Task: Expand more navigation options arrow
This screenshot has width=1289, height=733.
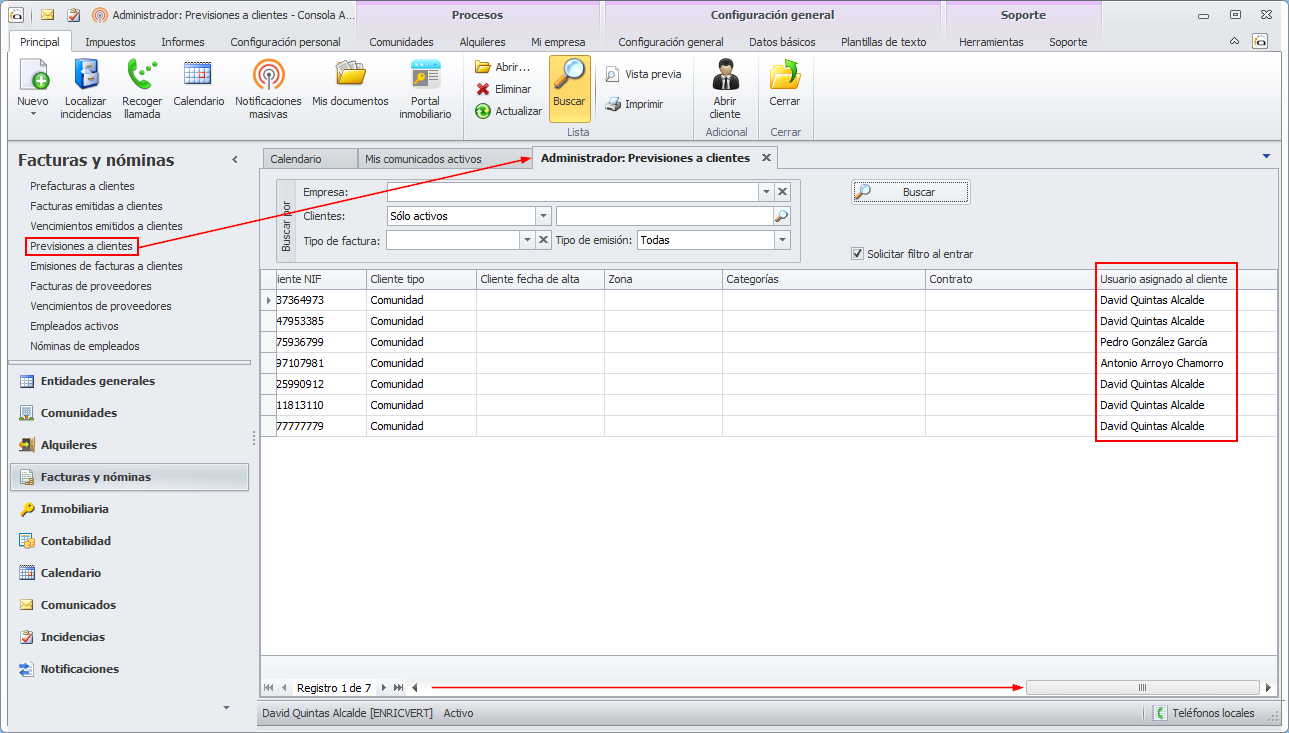Action: (226, 707)
